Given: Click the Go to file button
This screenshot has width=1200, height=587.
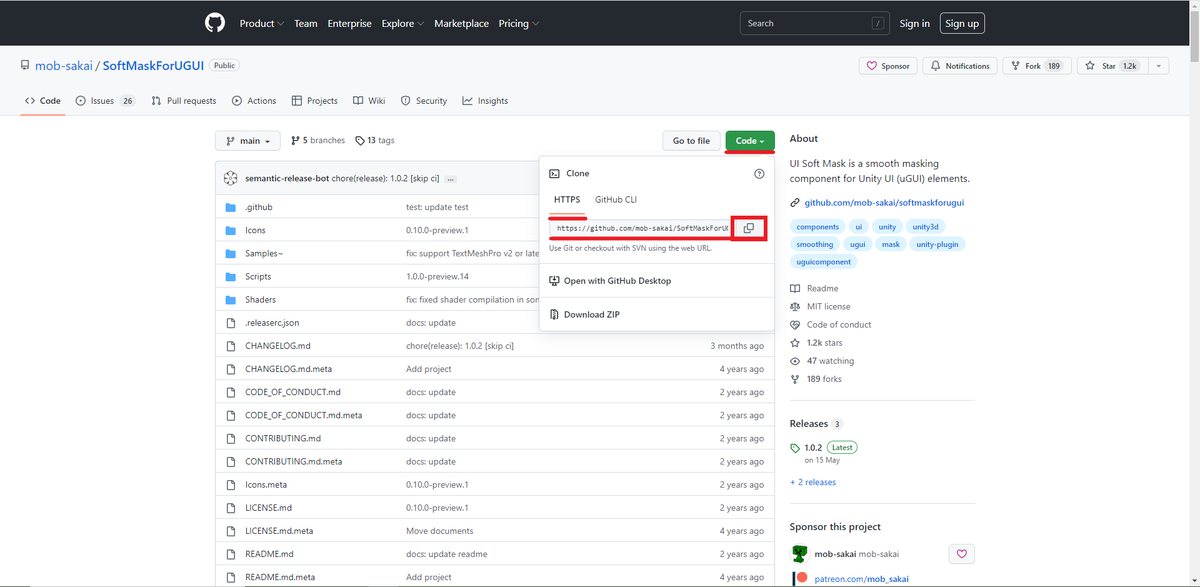Looking at the screenshot, I should (691, 141).
